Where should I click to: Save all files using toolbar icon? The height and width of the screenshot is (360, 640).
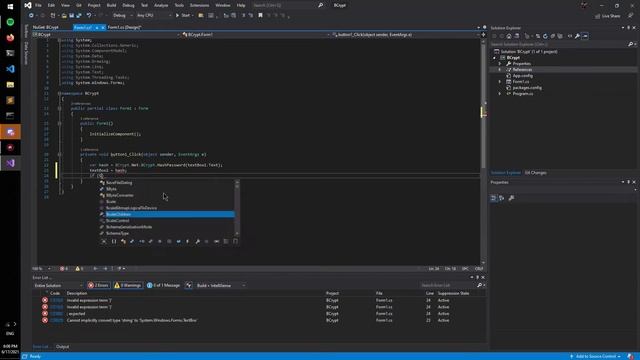coord(79,16)
